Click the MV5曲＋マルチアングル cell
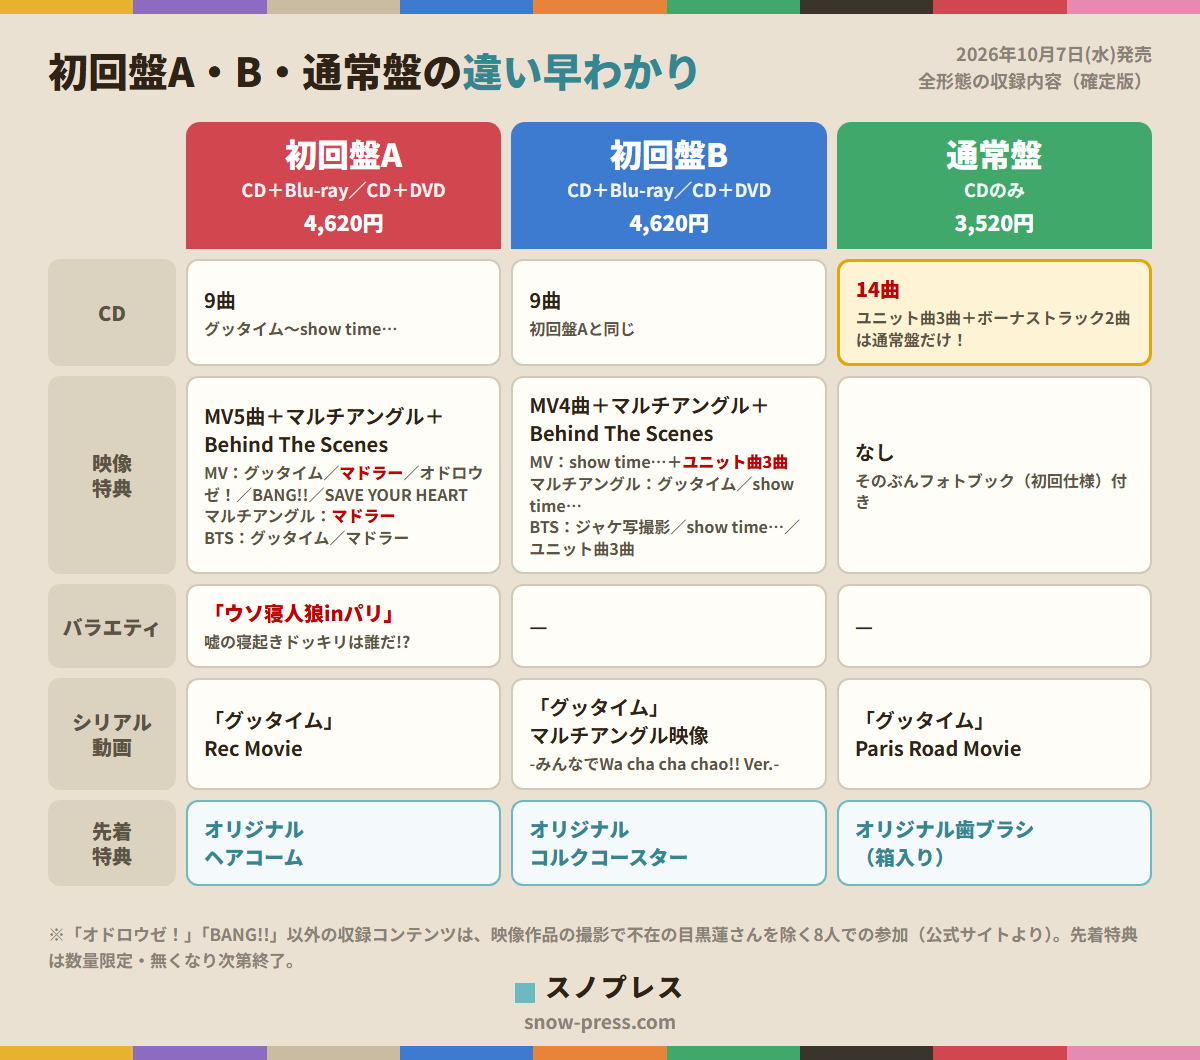1200x1060 pixels. 343,475
